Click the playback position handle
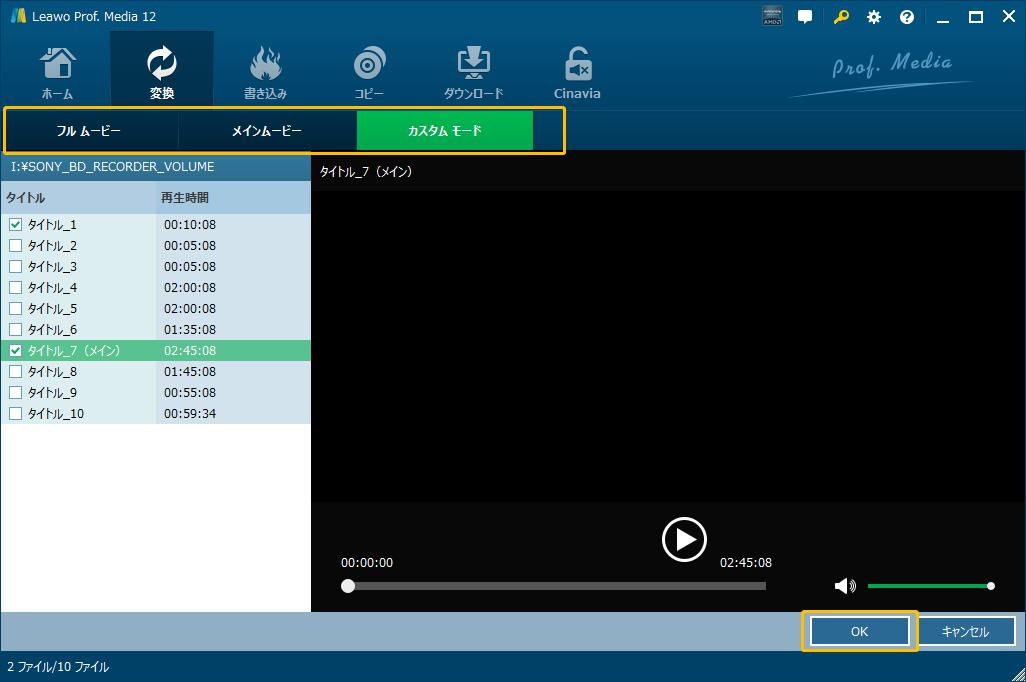Image resolution: width=1026 pixels, height=682 pixels. coord(348,586)
